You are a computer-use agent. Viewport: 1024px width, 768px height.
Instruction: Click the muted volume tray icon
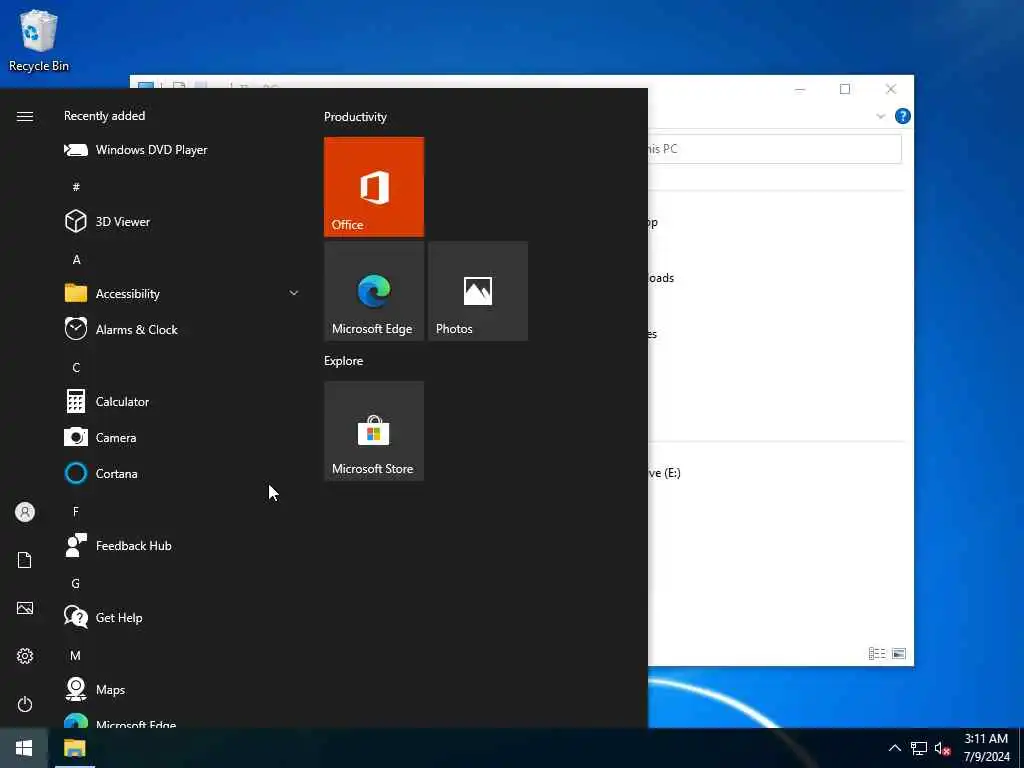(x=942, y=748)
